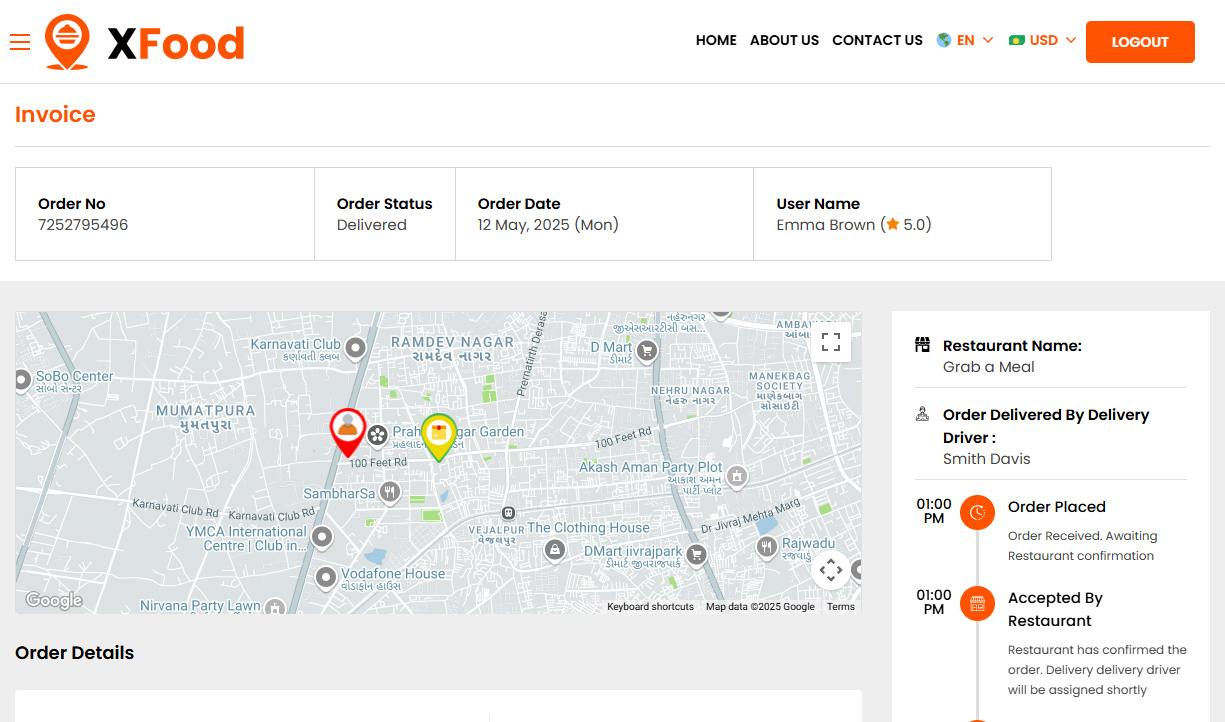1225x722 pixels.
Task: Open map Keyboard shortcuts
Action: click(x=650, y=607)
